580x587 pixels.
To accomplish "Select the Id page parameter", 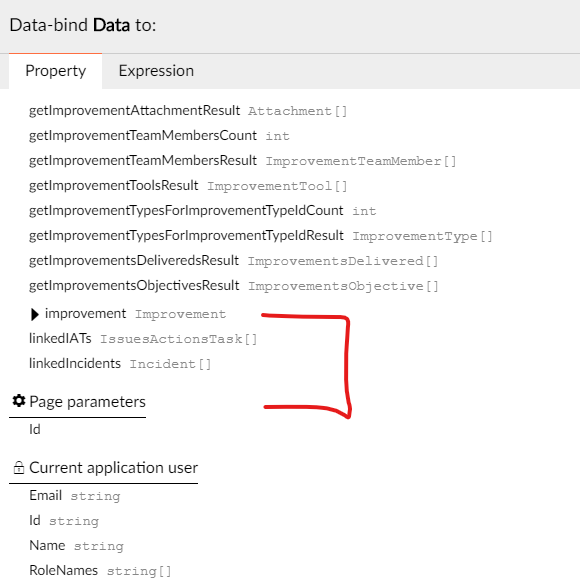I will click(x=35, y=429).
